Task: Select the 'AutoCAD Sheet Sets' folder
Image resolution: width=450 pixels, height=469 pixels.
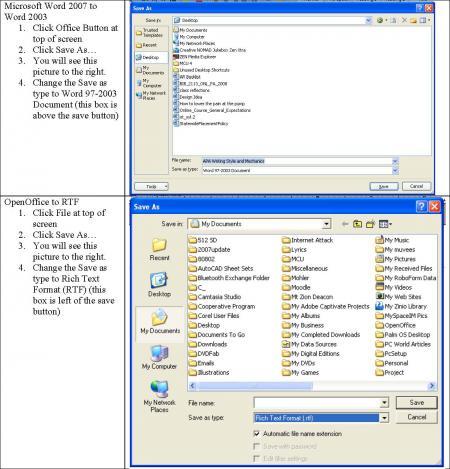Action: pyautogui.click(x=221, y=268)
